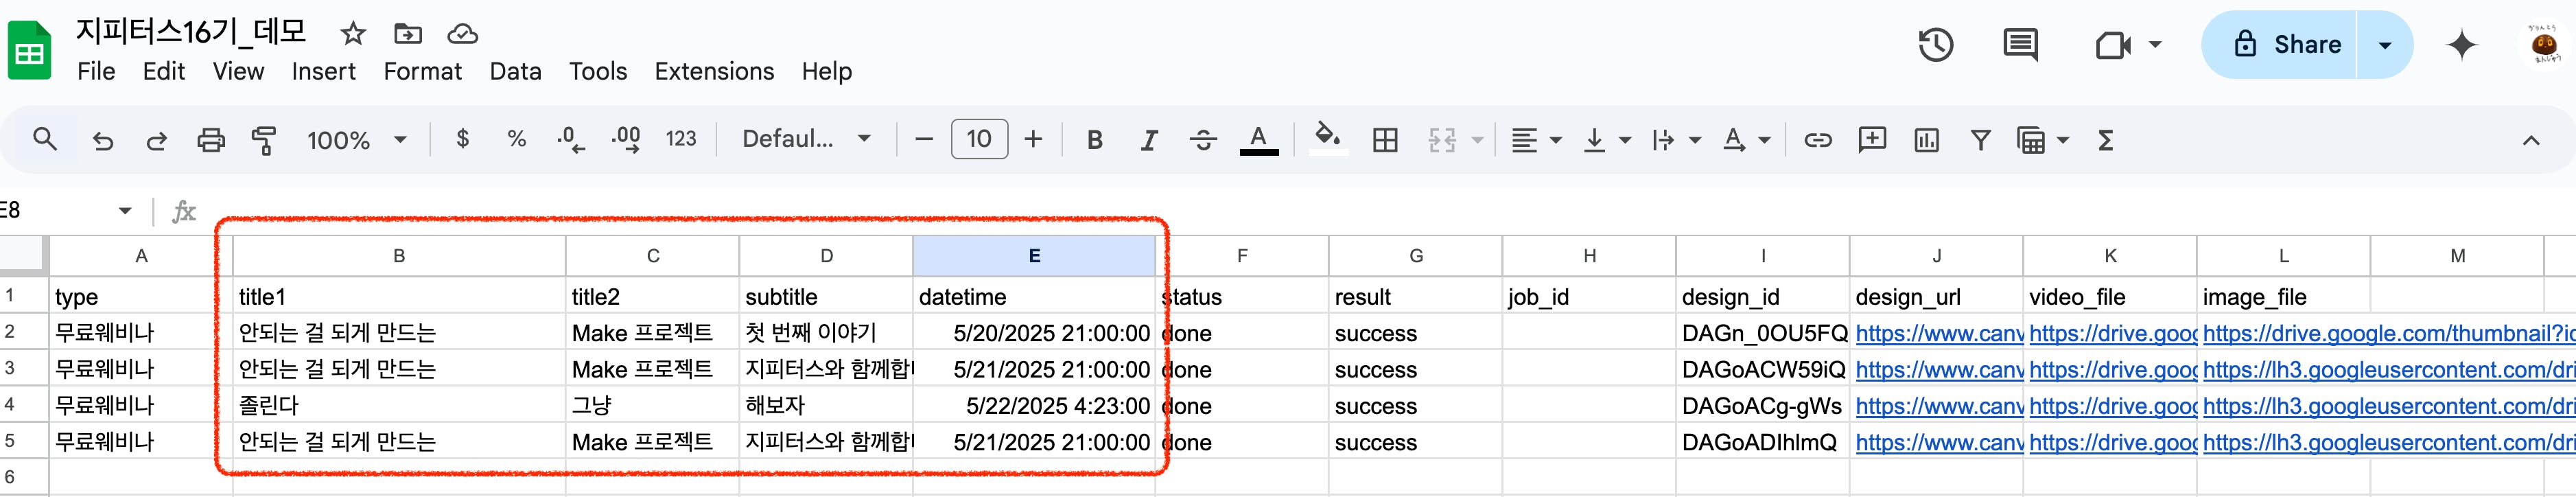The height and width of the screenshot is (497, 2576).
Task: Click the create filter funnel icon
Action: coord(1980,140)
